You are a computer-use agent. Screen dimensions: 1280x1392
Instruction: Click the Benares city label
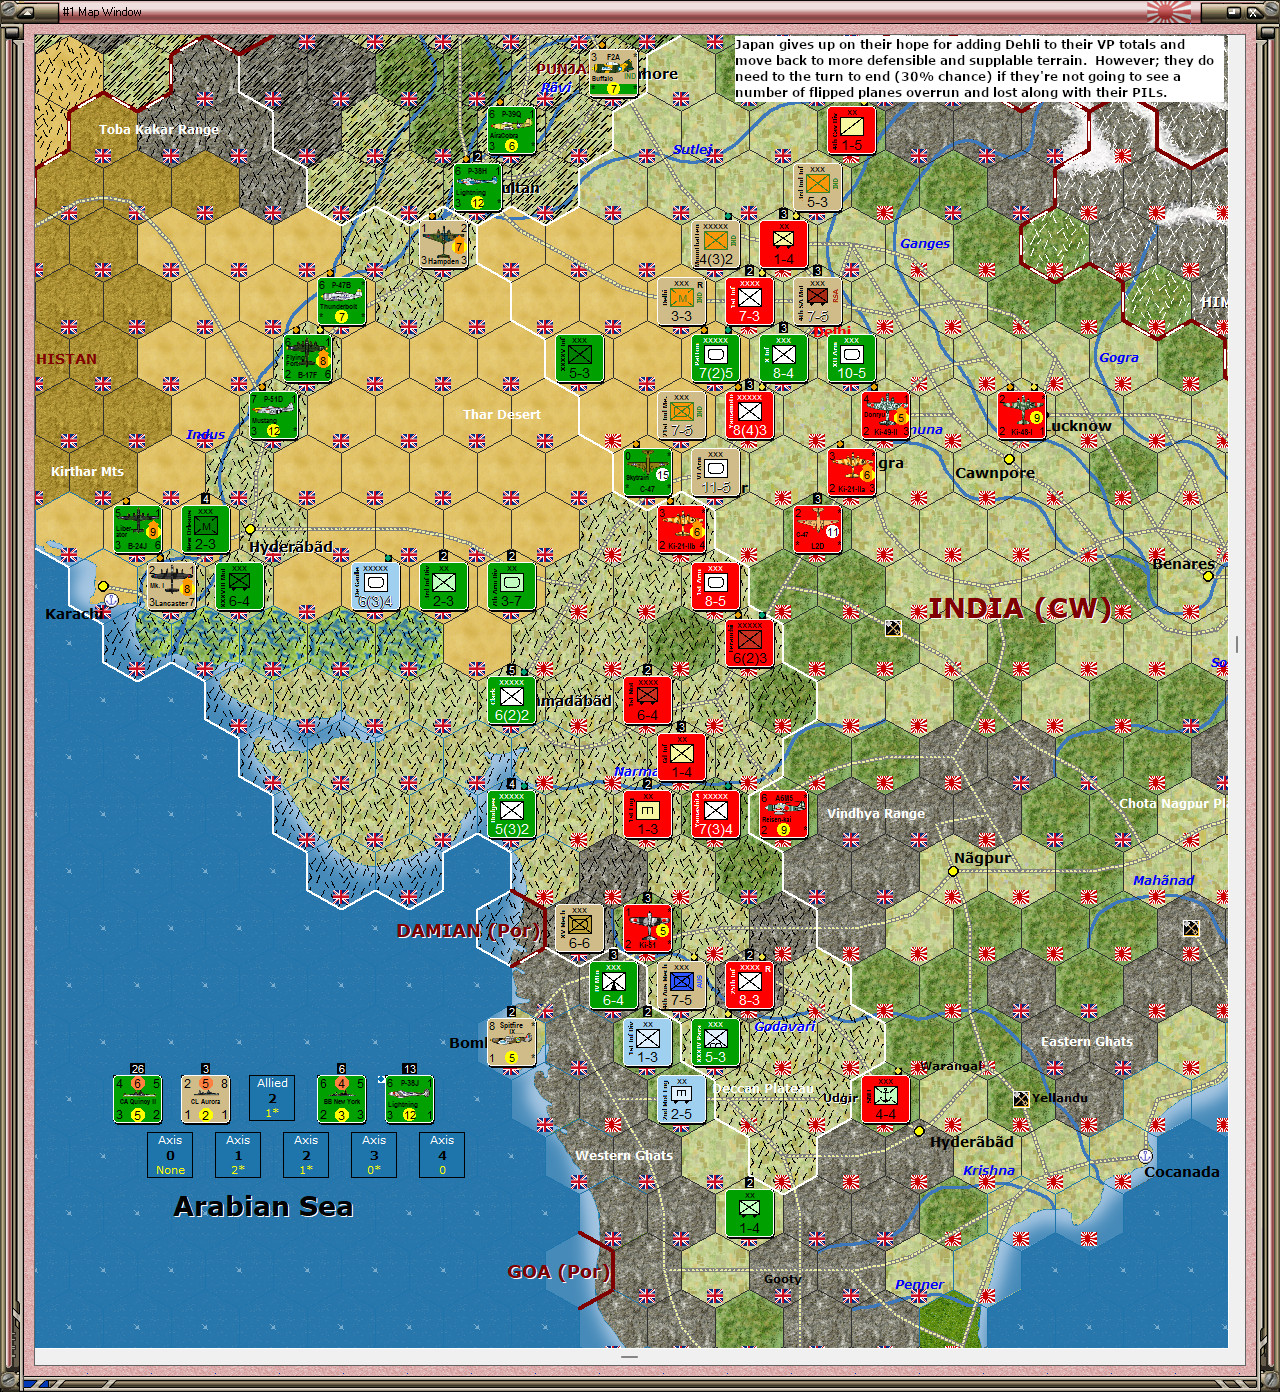point(1184,564)
